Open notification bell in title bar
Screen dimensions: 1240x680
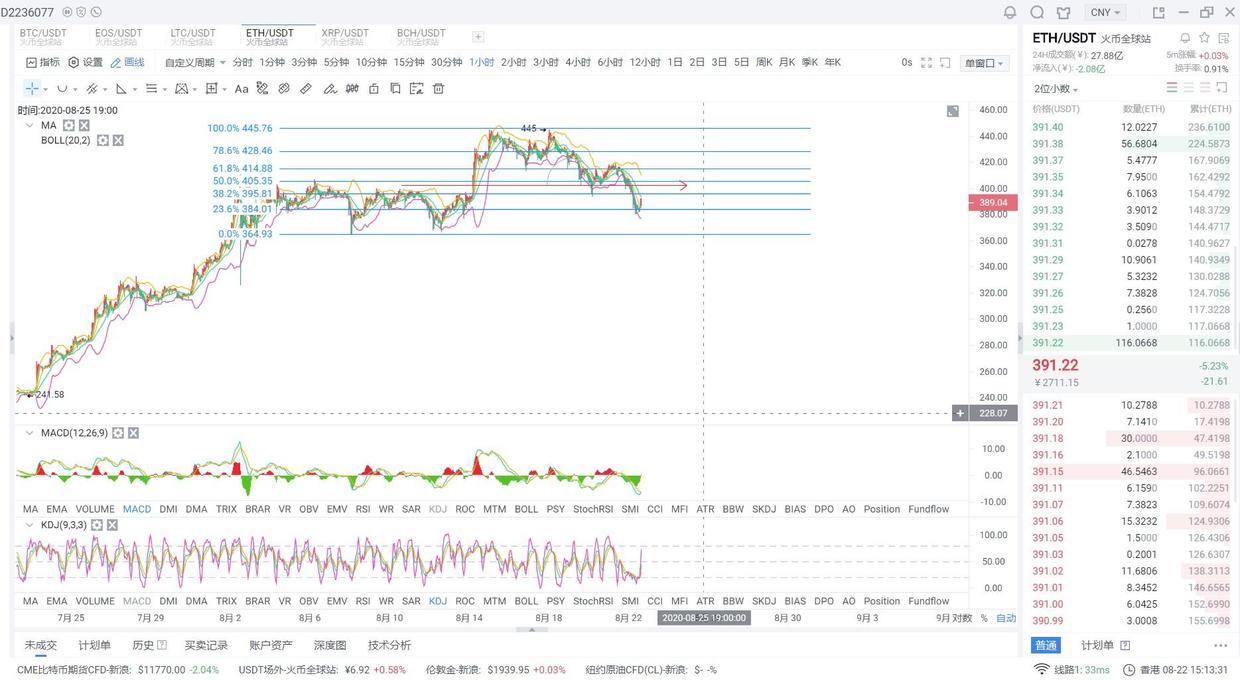pyautogui.click(x=1010, y=12)
